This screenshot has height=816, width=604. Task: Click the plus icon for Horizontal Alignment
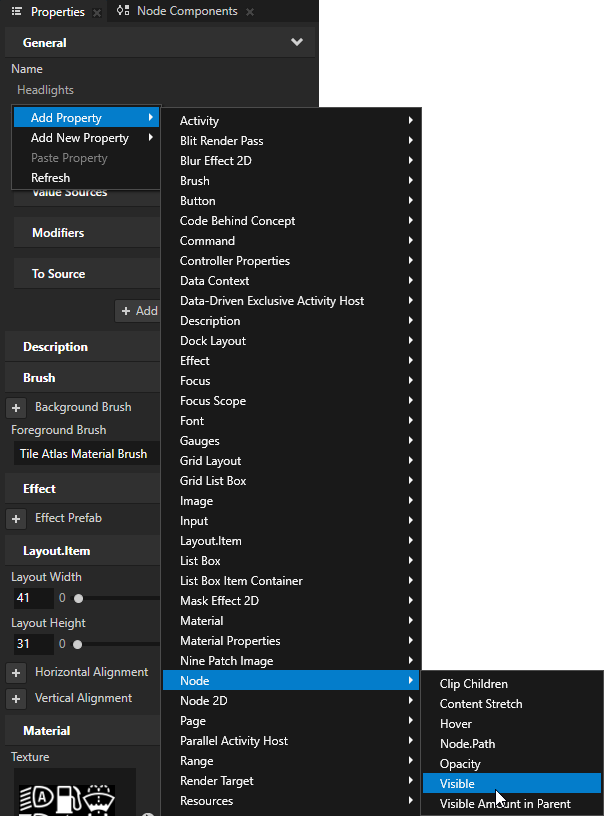pos(14,672)
